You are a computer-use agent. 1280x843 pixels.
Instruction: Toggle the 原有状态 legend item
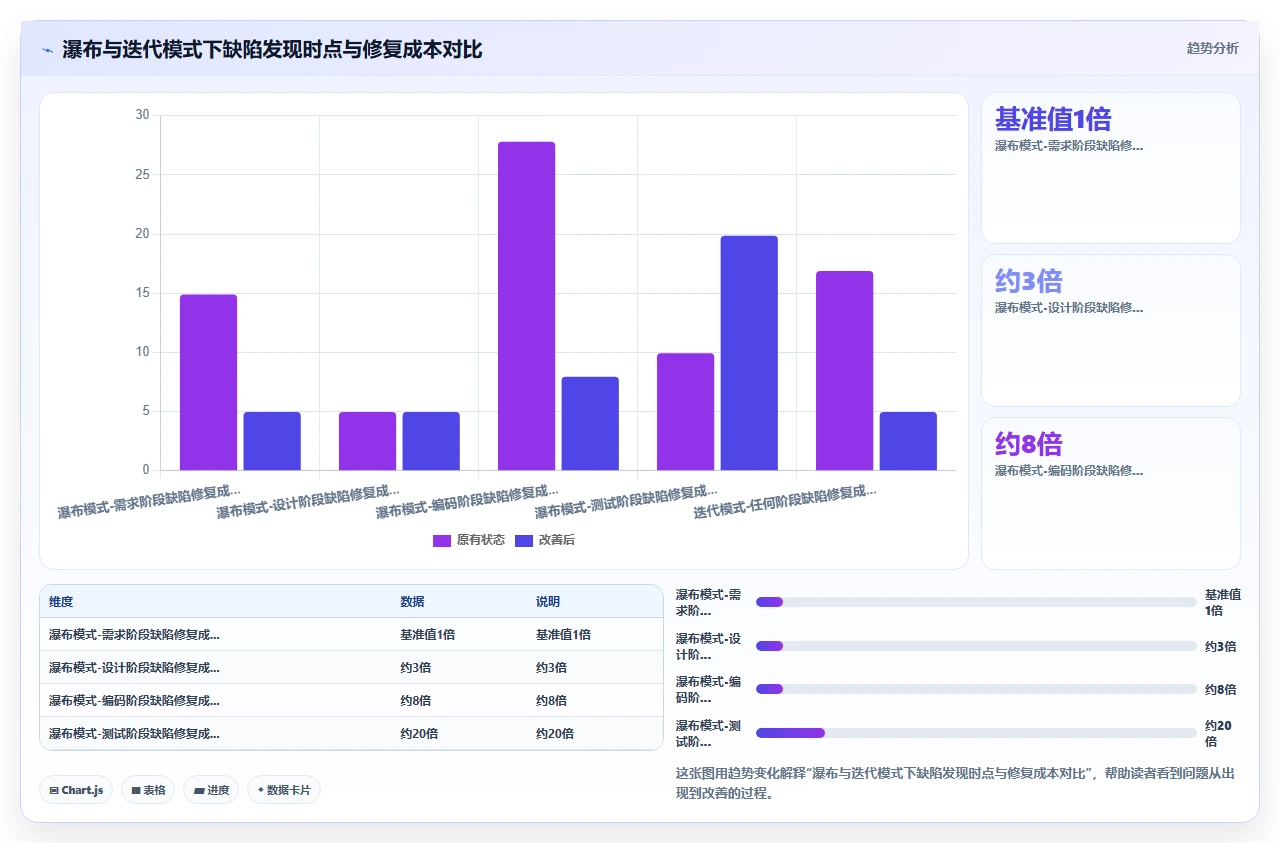point(468,540)
